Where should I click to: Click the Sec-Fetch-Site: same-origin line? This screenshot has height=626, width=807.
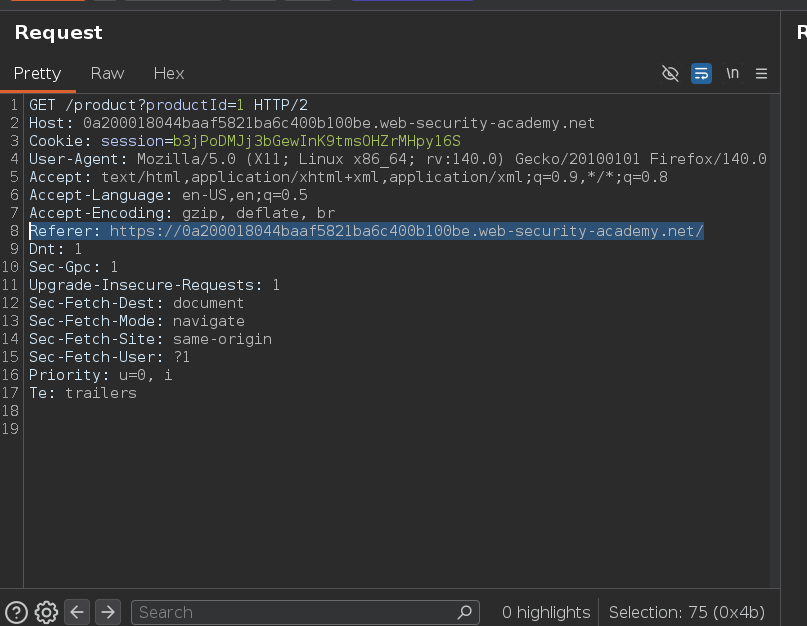[150, 339]
